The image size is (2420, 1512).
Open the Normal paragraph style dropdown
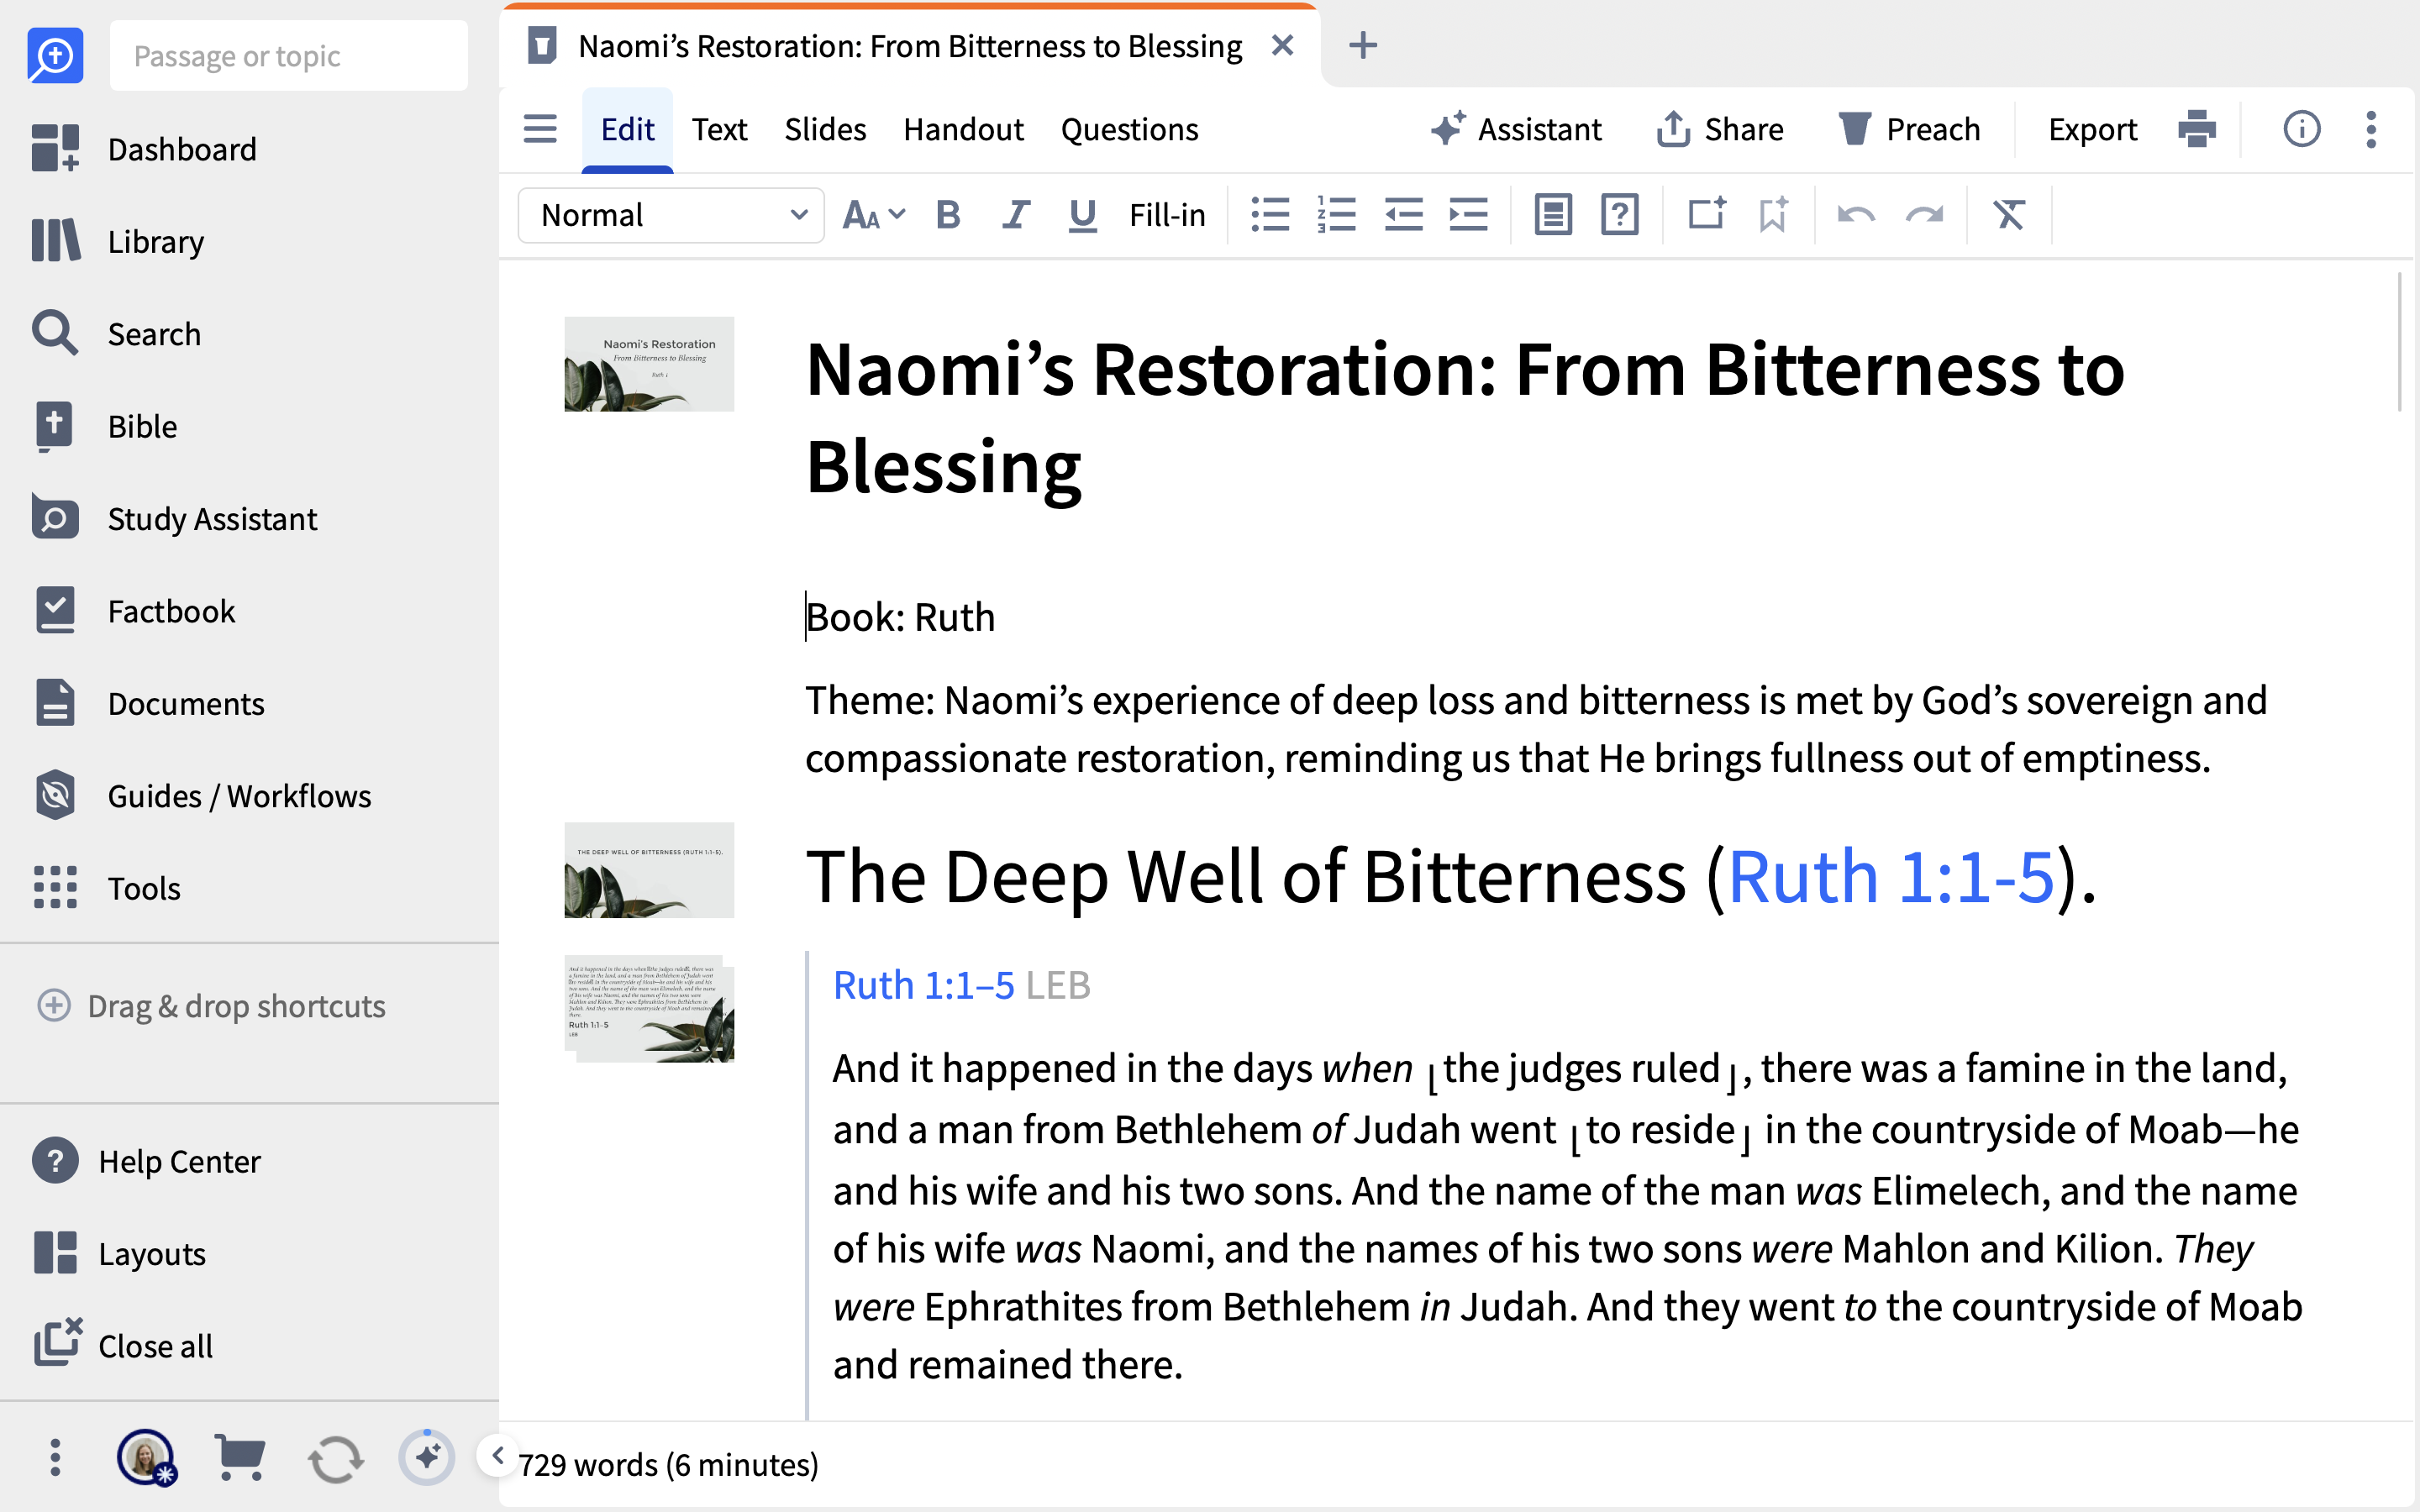pos(671,215)
